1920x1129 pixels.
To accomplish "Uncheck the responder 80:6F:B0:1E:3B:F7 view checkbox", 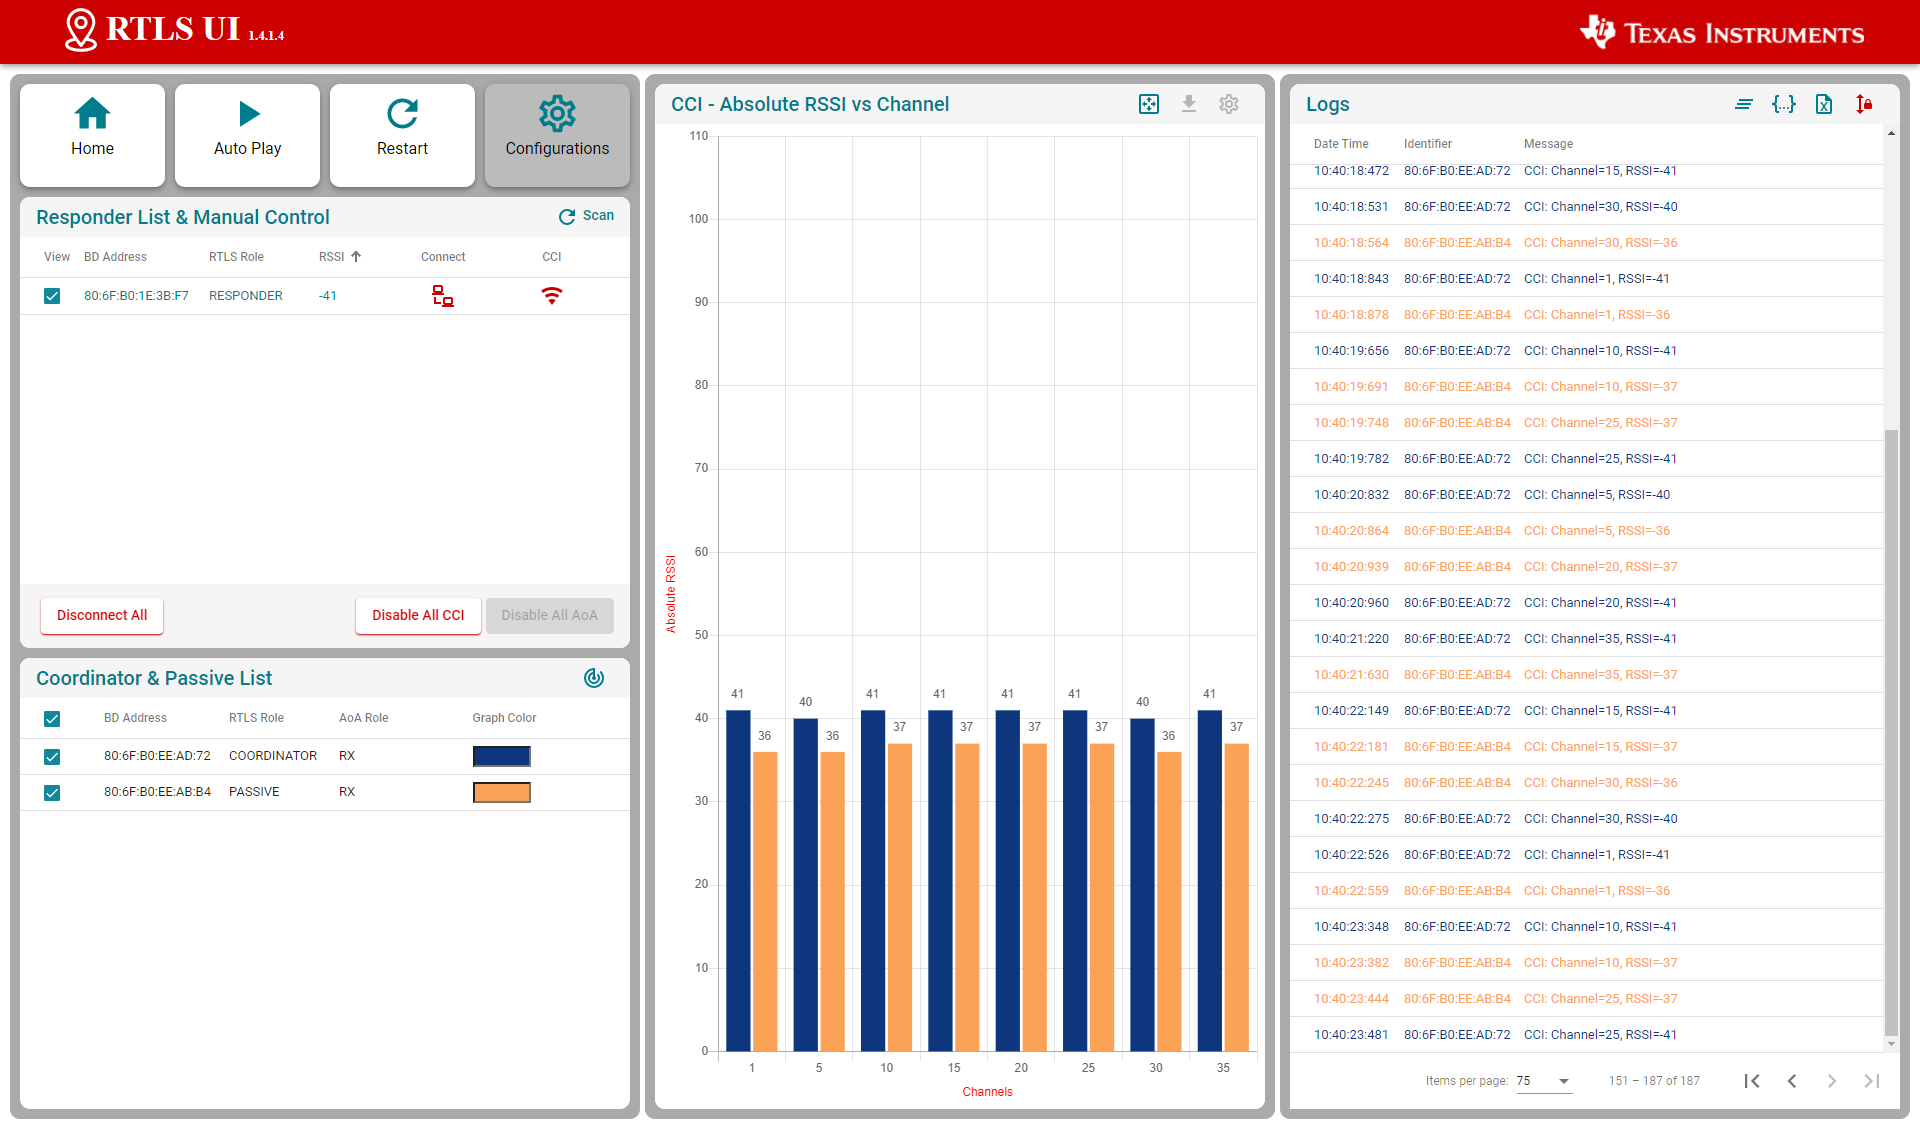I will [52, 296].
